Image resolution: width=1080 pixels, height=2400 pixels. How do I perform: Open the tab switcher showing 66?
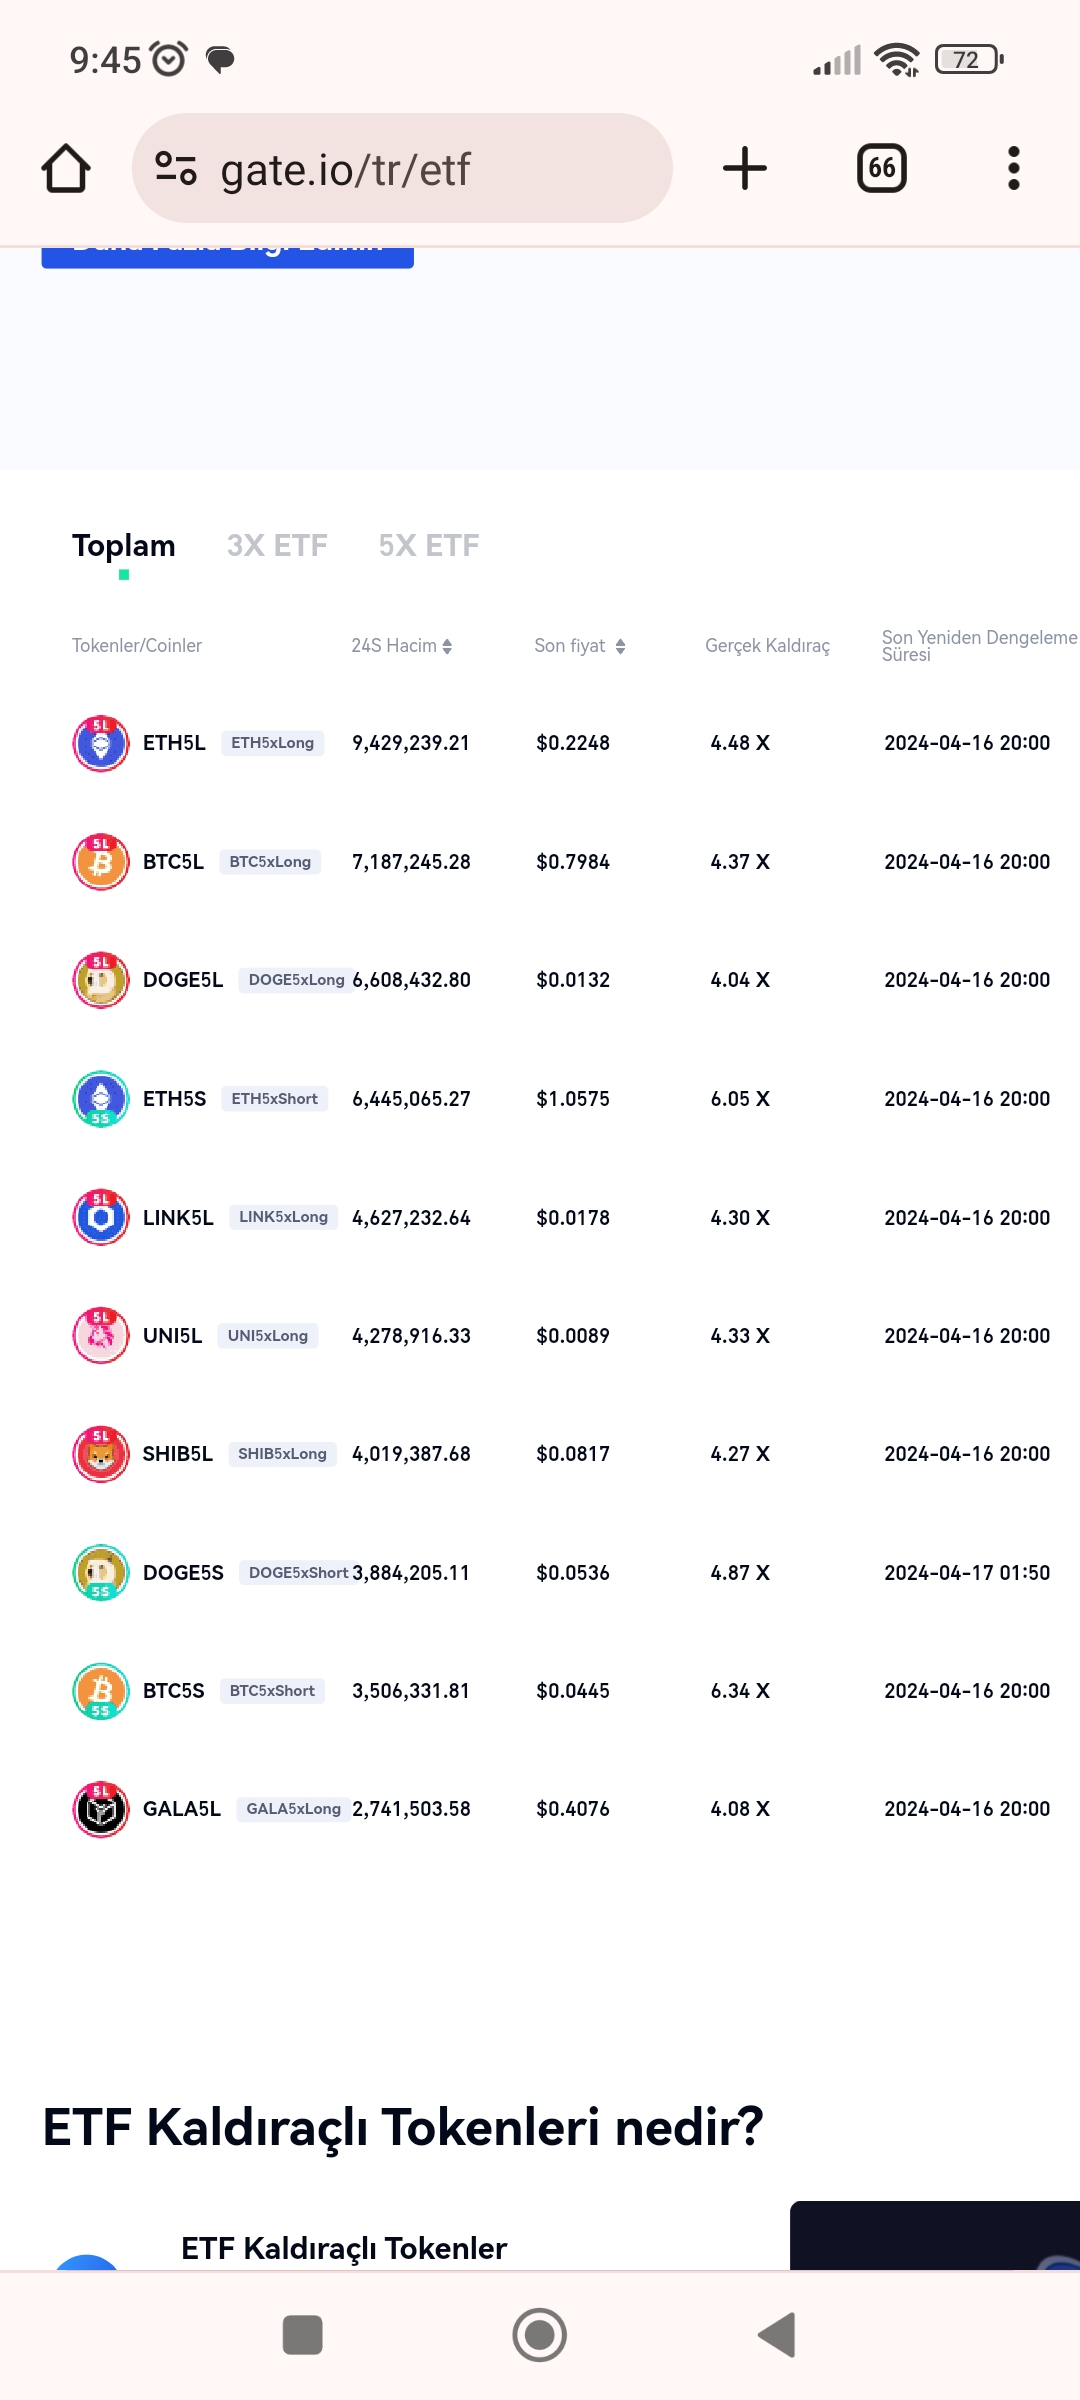click(x=882, y=168)
